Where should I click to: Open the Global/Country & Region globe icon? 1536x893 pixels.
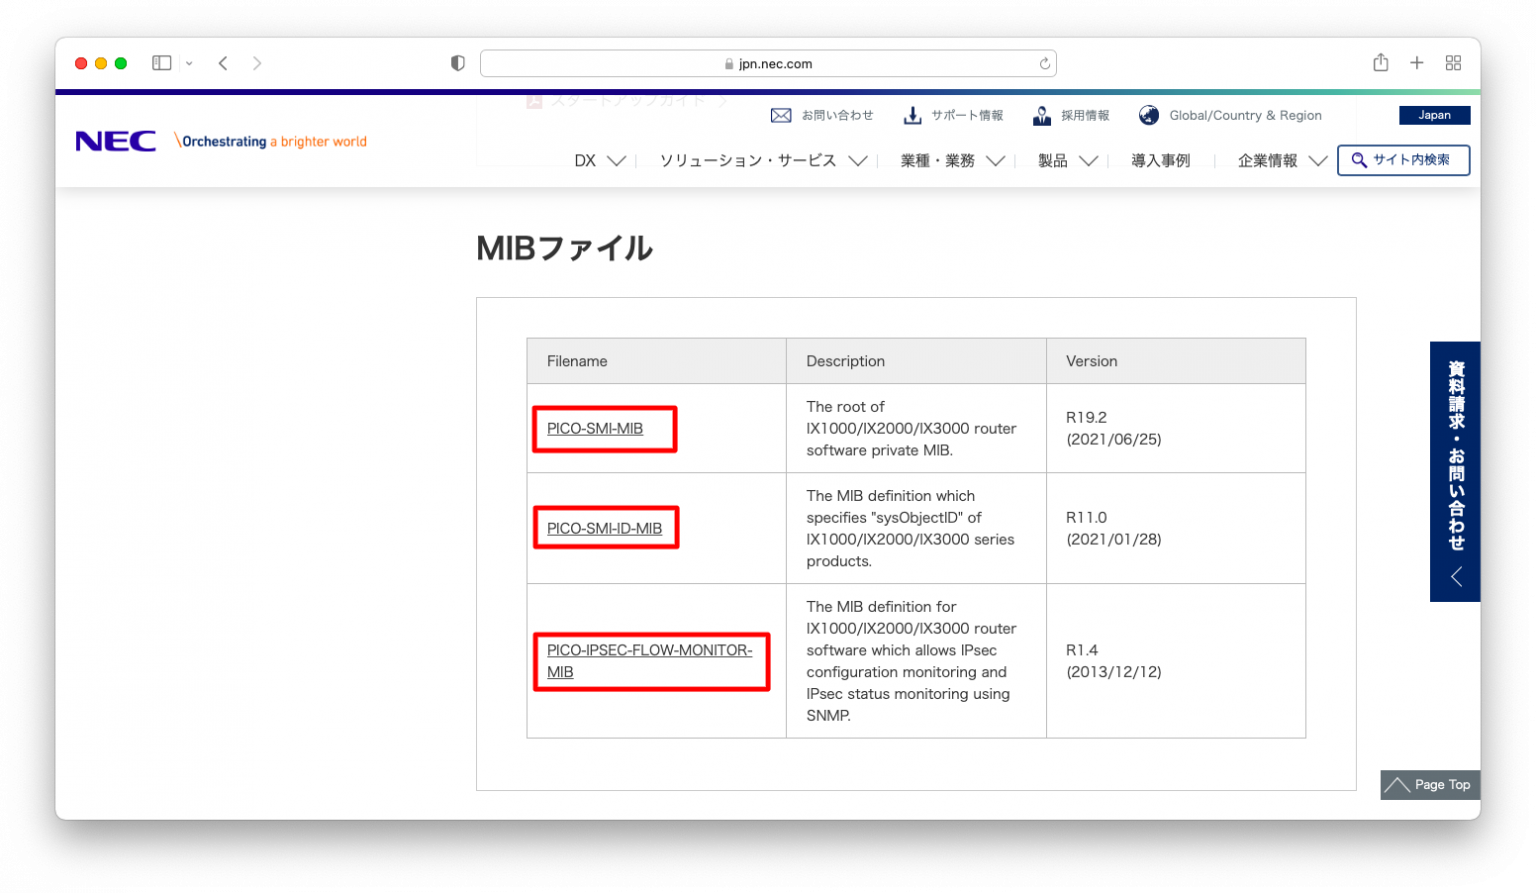[x=1148, y=115]
